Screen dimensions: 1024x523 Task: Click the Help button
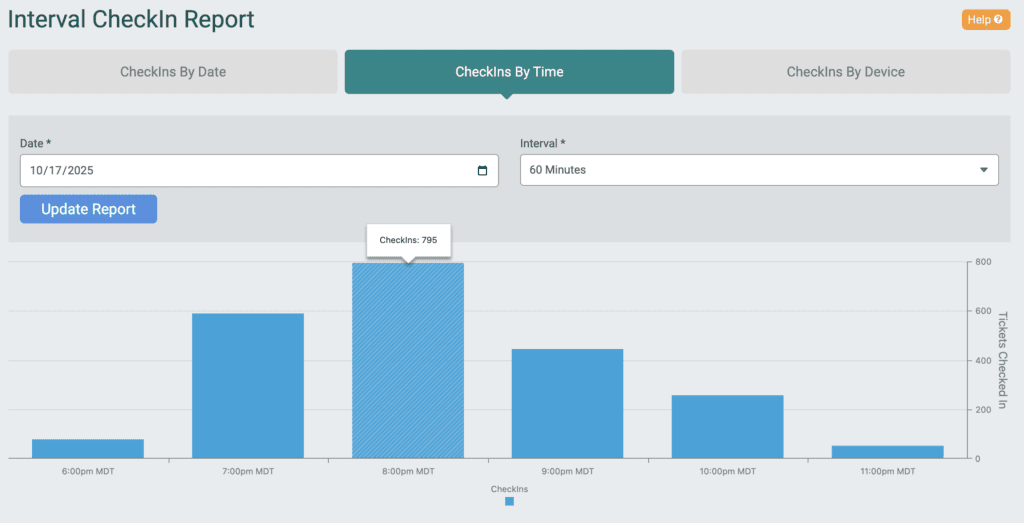click(x=986, y=19)
